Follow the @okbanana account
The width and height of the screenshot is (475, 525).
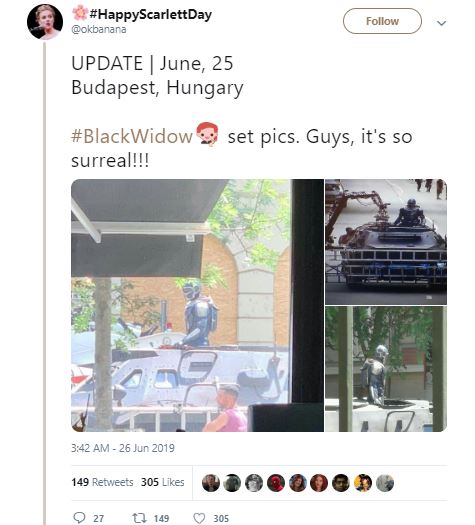click(x=382, y=21)
